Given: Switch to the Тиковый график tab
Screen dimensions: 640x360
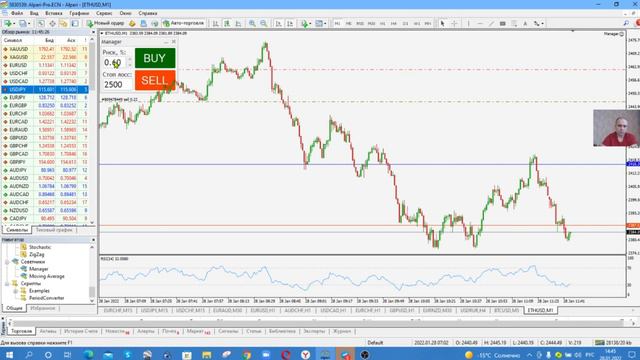Looking at the screenshot, I should coord(54,230).
